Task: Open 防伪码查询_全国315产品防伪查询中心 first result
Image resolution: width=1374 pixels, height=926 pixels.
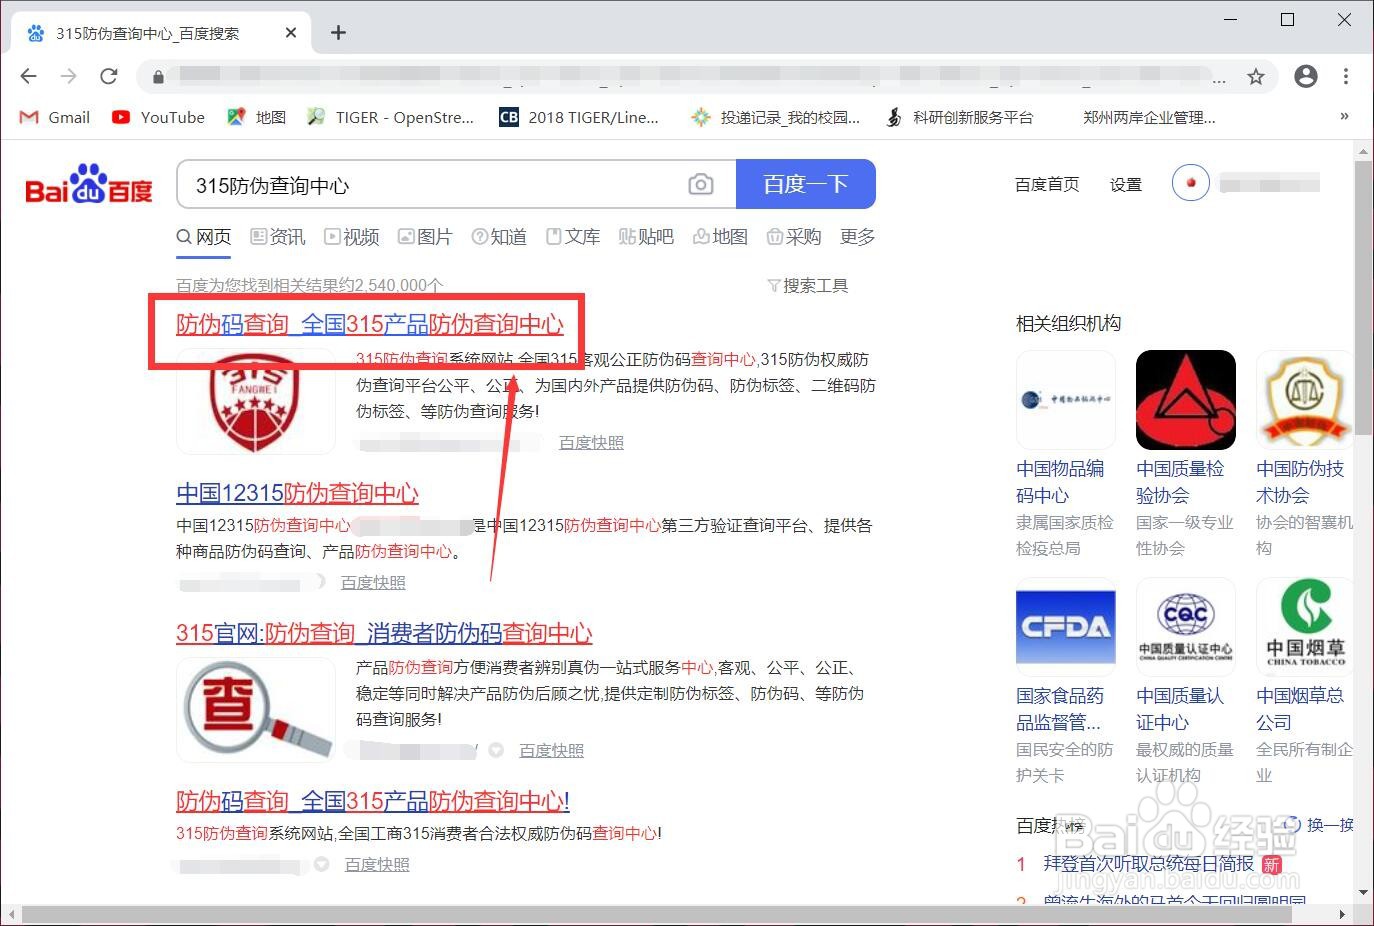Action: 370,324
